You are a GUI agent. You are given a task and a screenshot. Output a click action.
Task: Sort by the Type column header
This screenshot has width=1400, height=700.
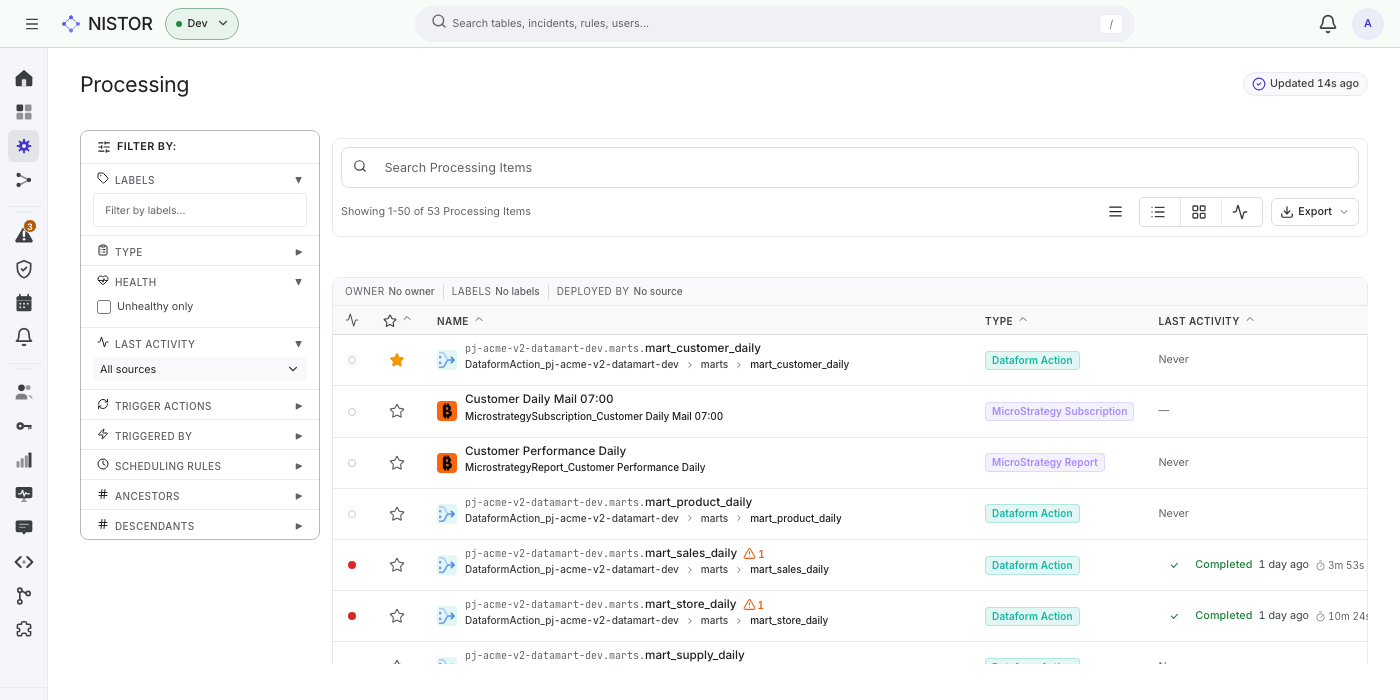coord(1006,321)
